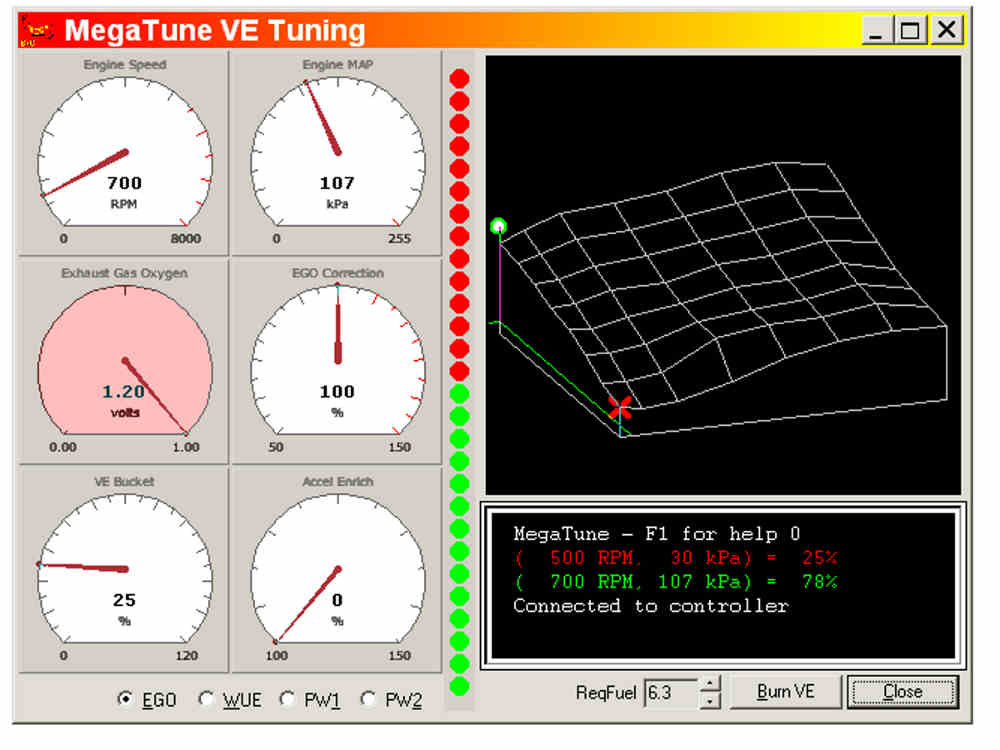Click the '700' RPM reading
The width and height of the screenshot is (1000, 750).
(124, 183)
